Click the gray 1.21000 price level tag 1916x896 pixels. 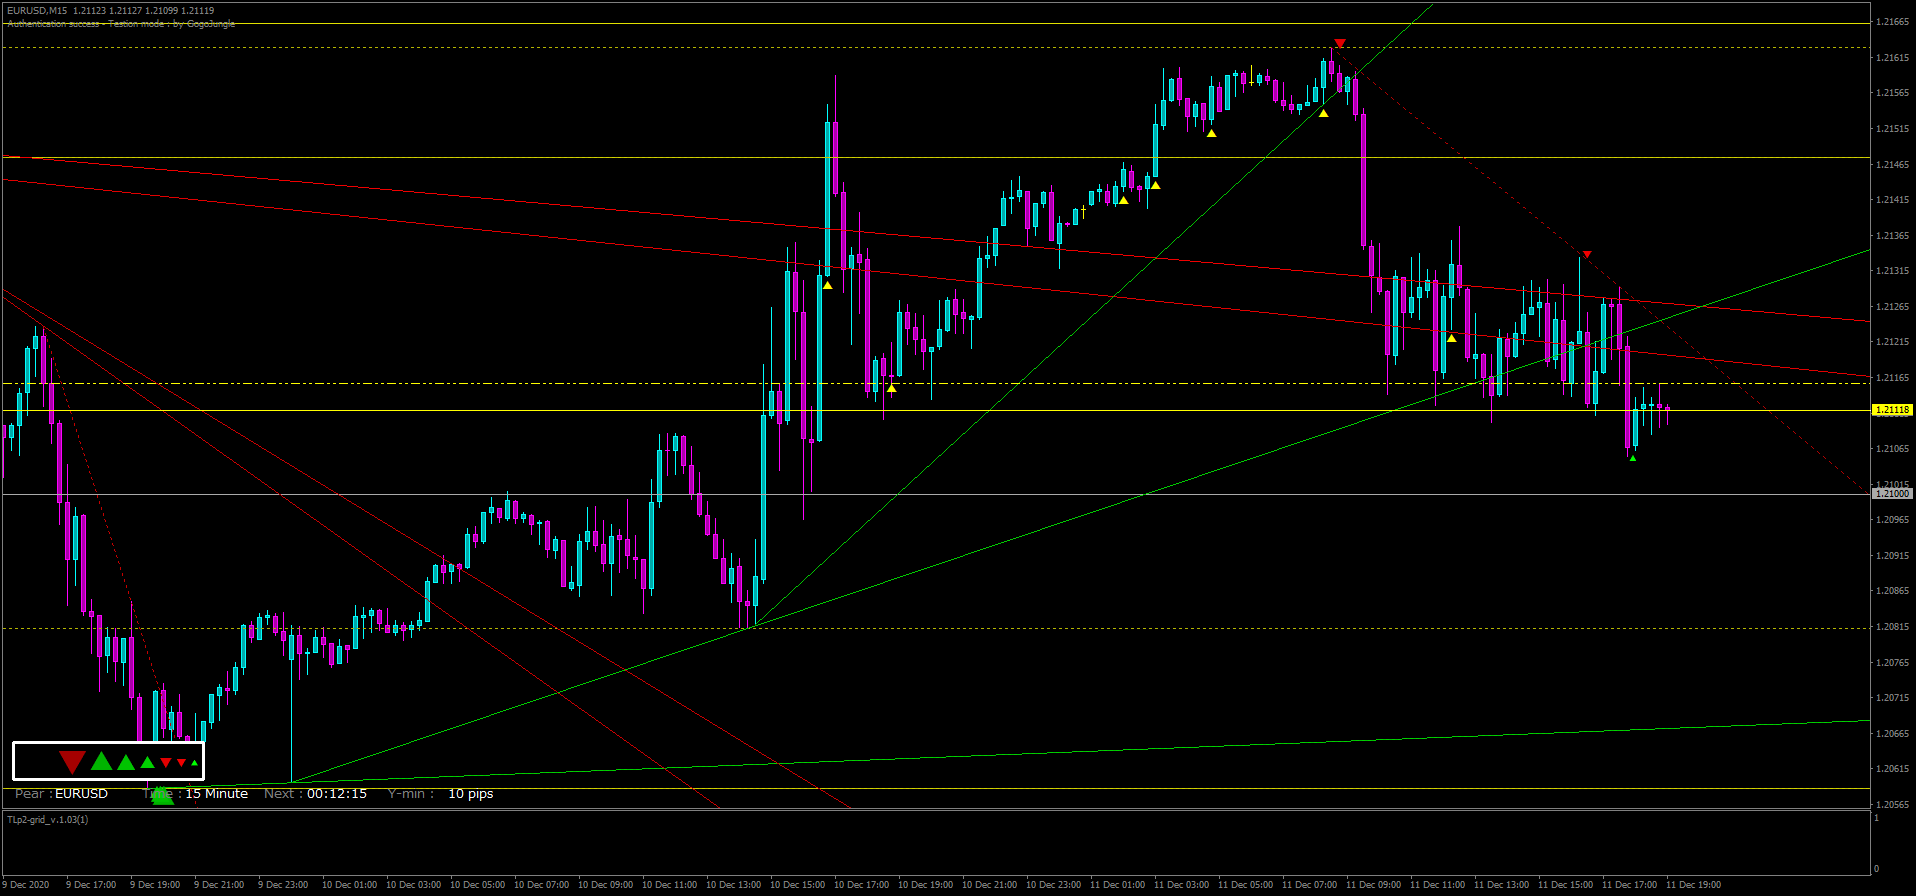(x=1891, y=494)
